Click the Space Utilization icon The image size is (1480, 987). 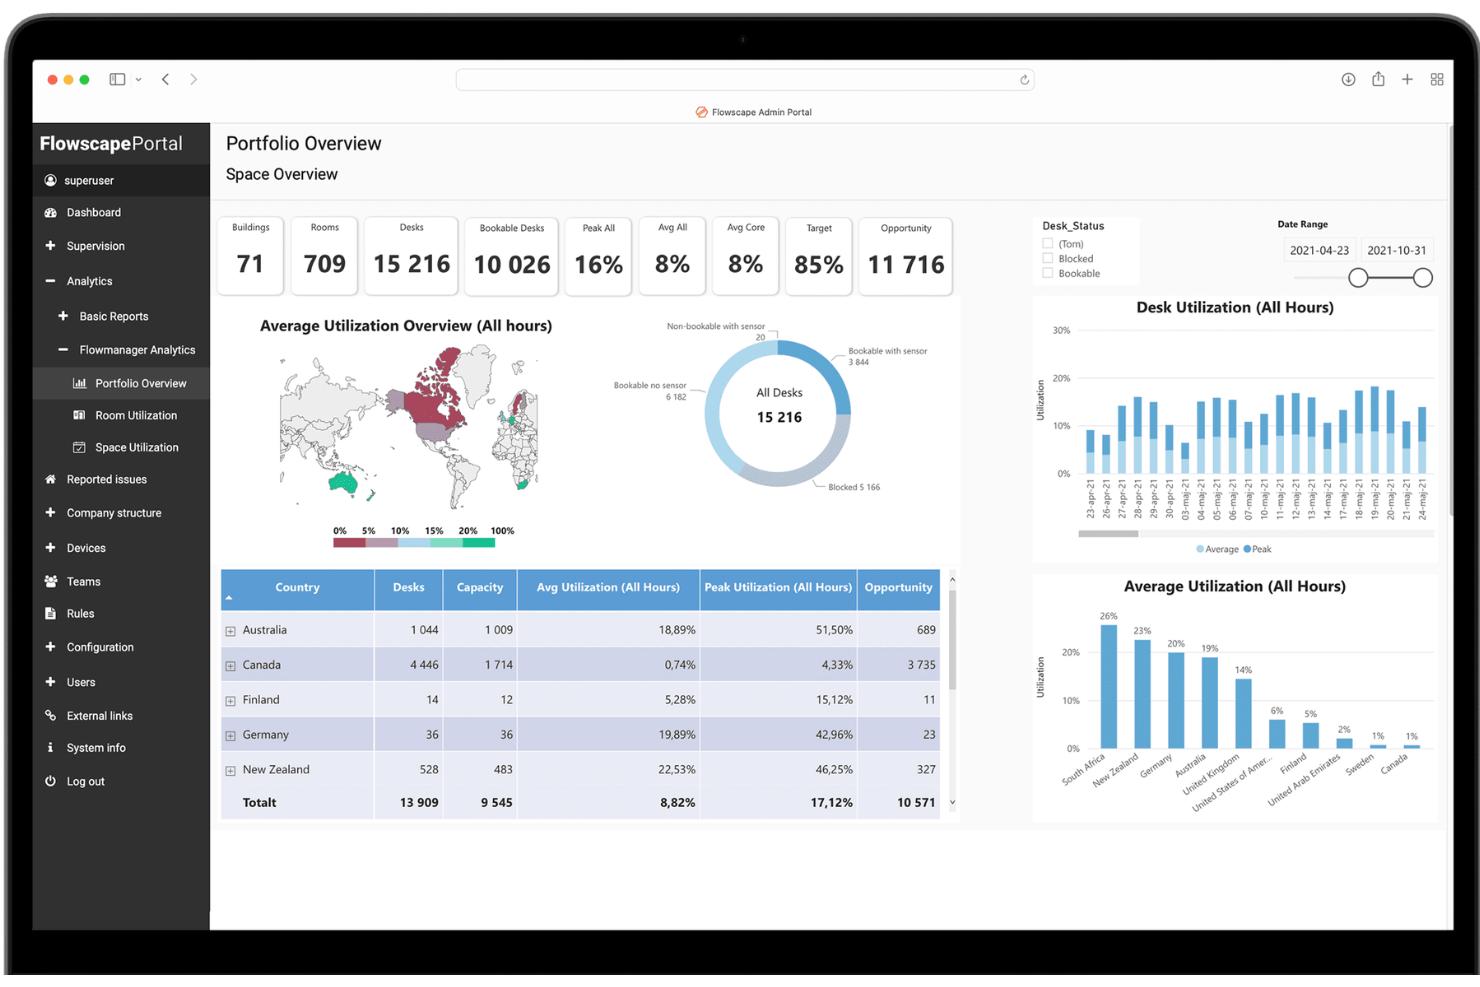click(x=79, y=447)
